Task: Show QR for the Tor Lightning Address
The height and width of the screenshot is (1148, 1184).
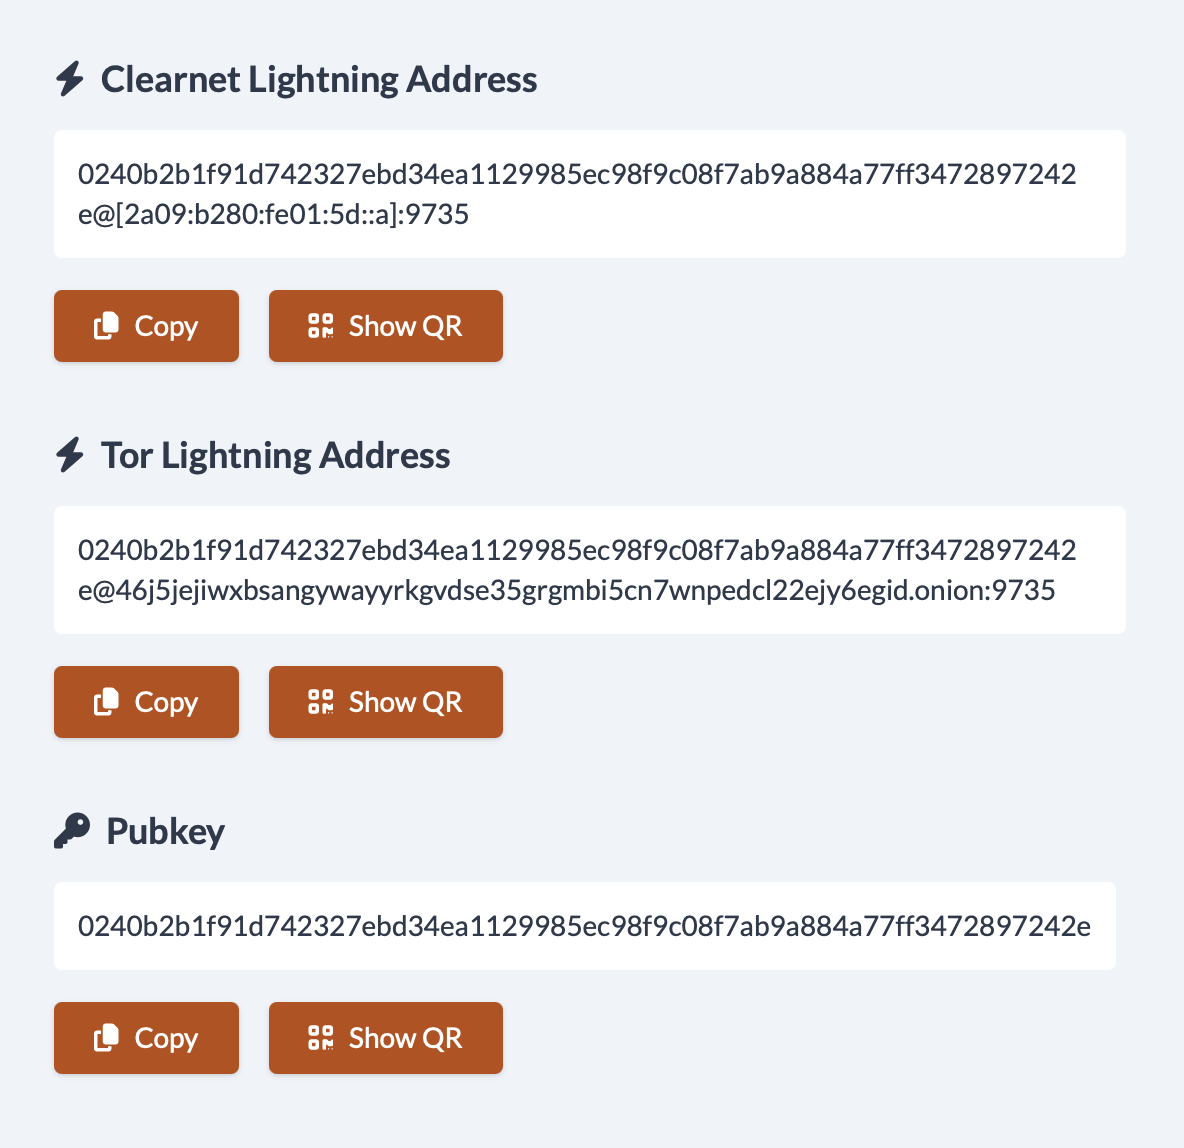Action: coord(386,702)
